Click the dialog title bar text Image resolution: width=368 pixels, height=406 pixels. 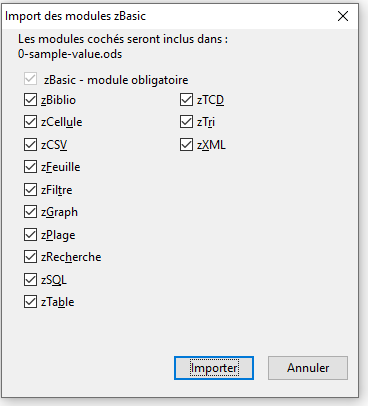tap(75, 16)
